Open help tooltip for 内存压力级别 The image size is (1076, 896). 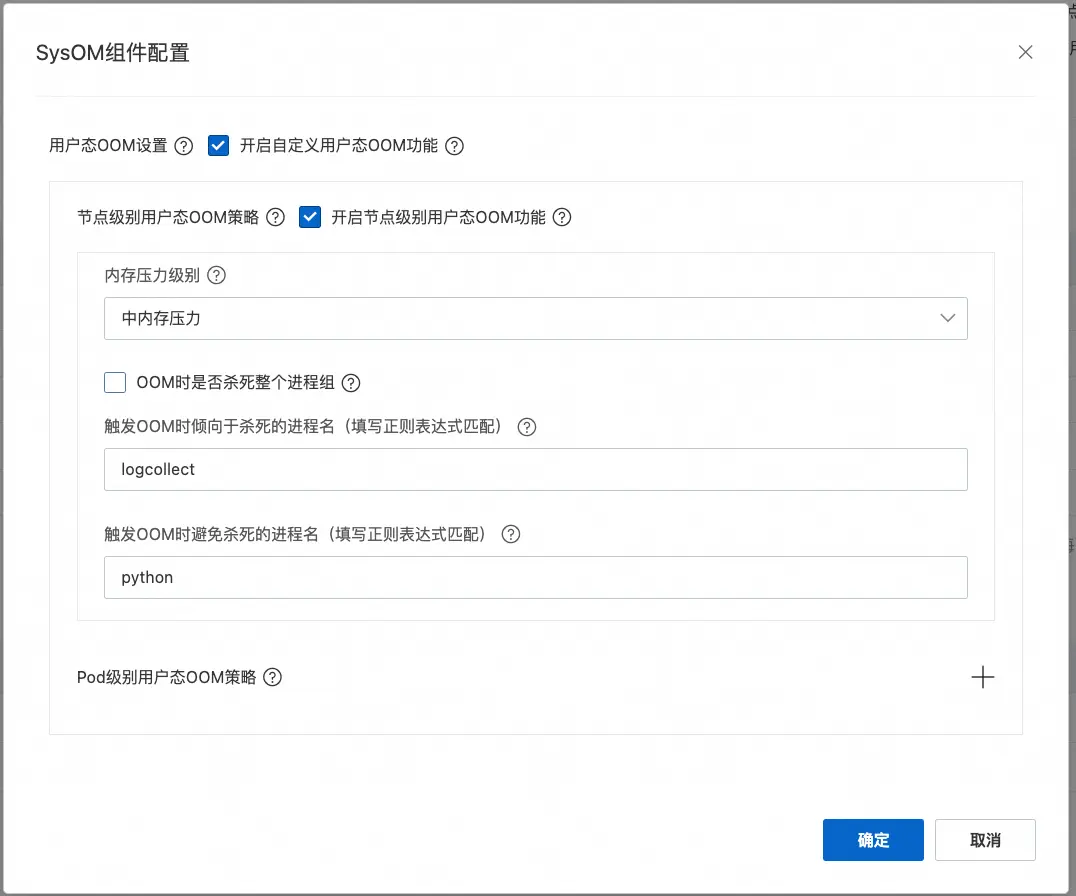point(216,275)
